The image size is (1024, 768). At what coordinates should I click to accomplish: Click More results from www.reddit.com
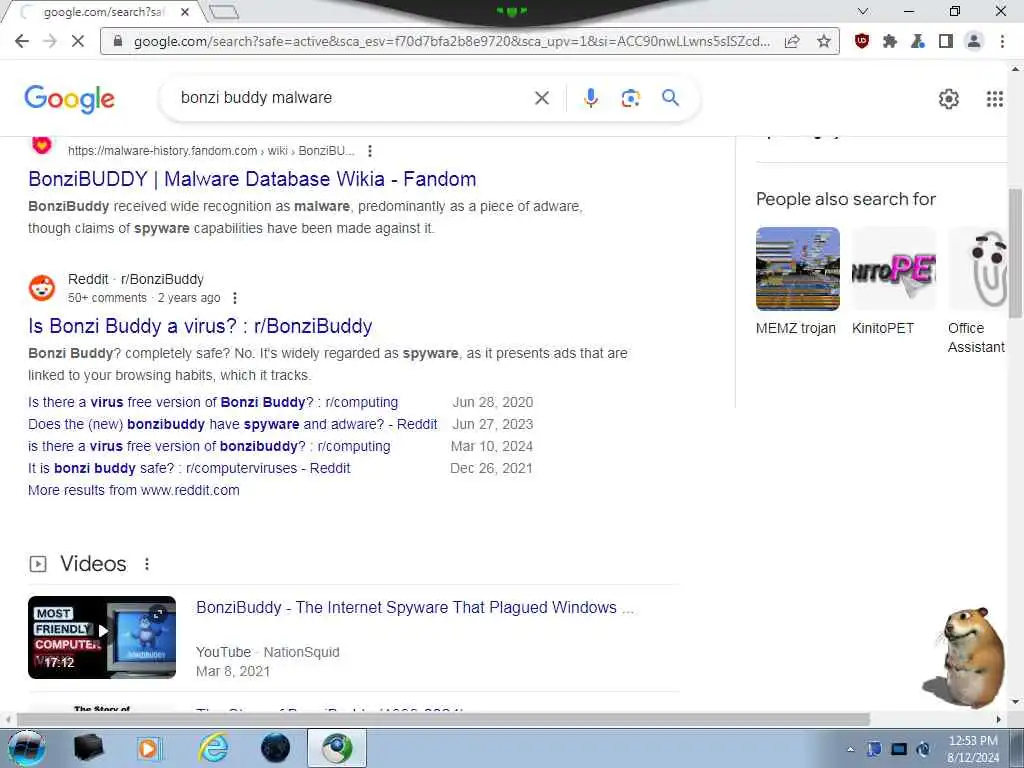click(x=134, y=490)
